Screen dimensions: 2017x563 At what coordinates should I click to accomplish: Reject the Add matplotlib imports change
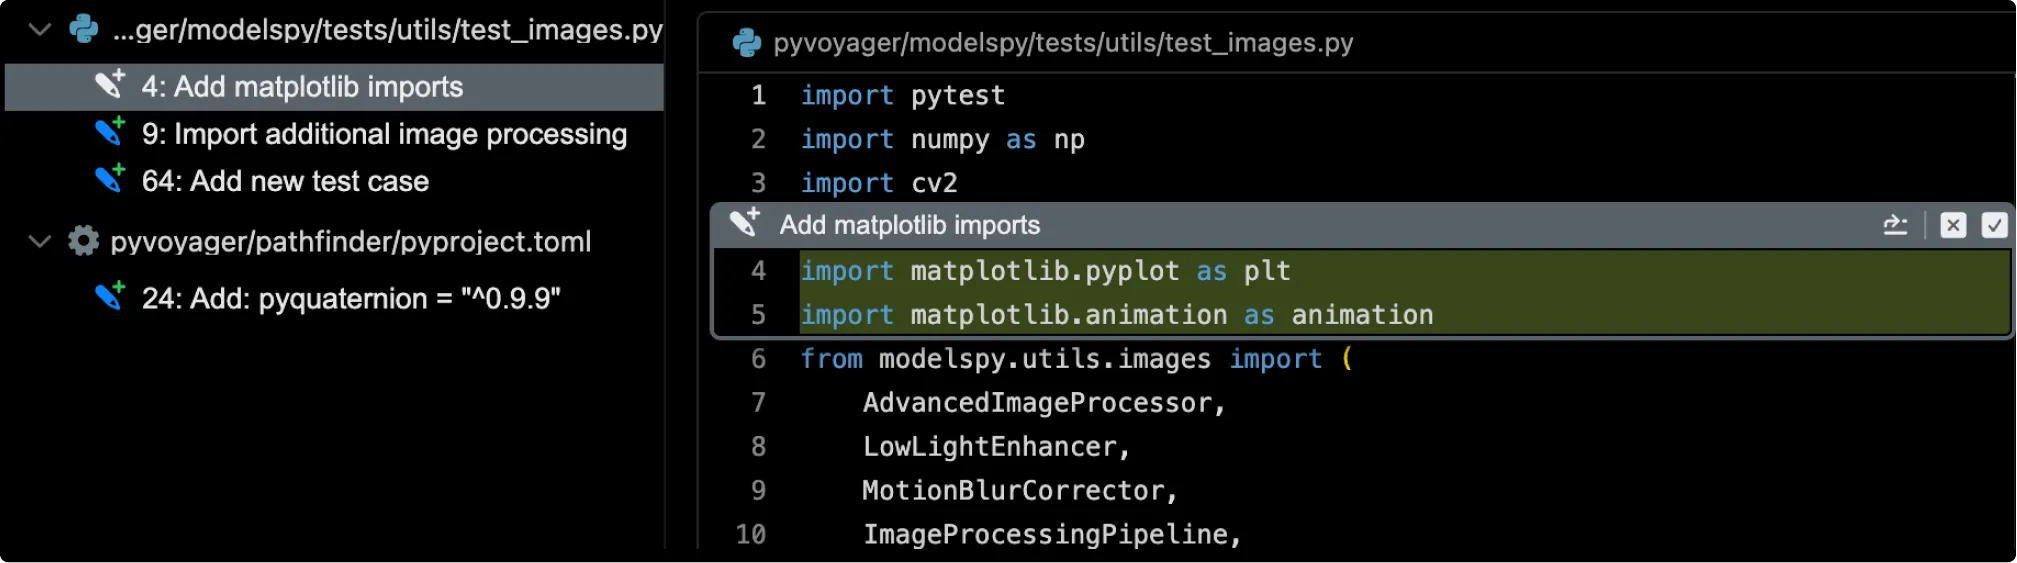pyautogui.click(x=1952, y=225)
